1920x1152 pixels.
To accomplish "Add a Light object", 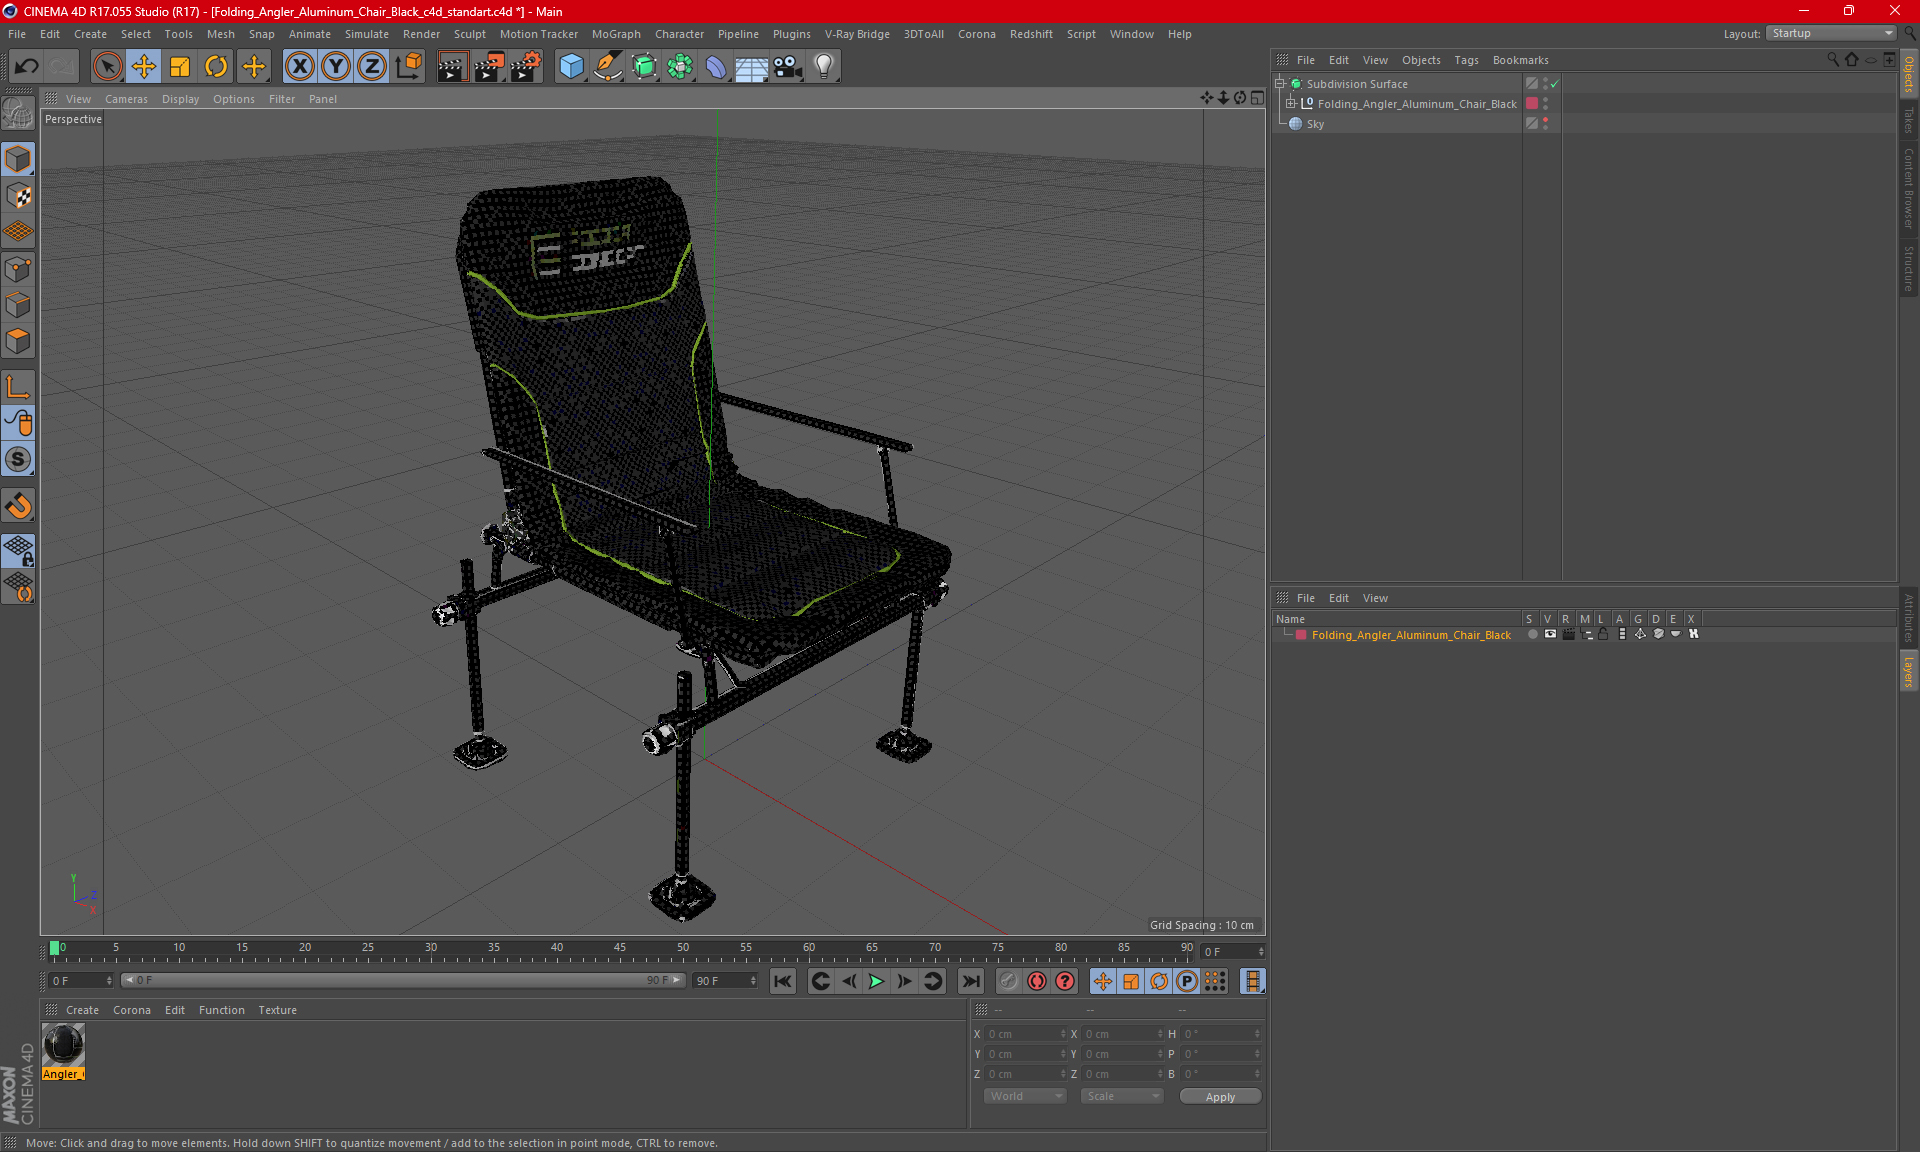I will [x=824, y=67].
